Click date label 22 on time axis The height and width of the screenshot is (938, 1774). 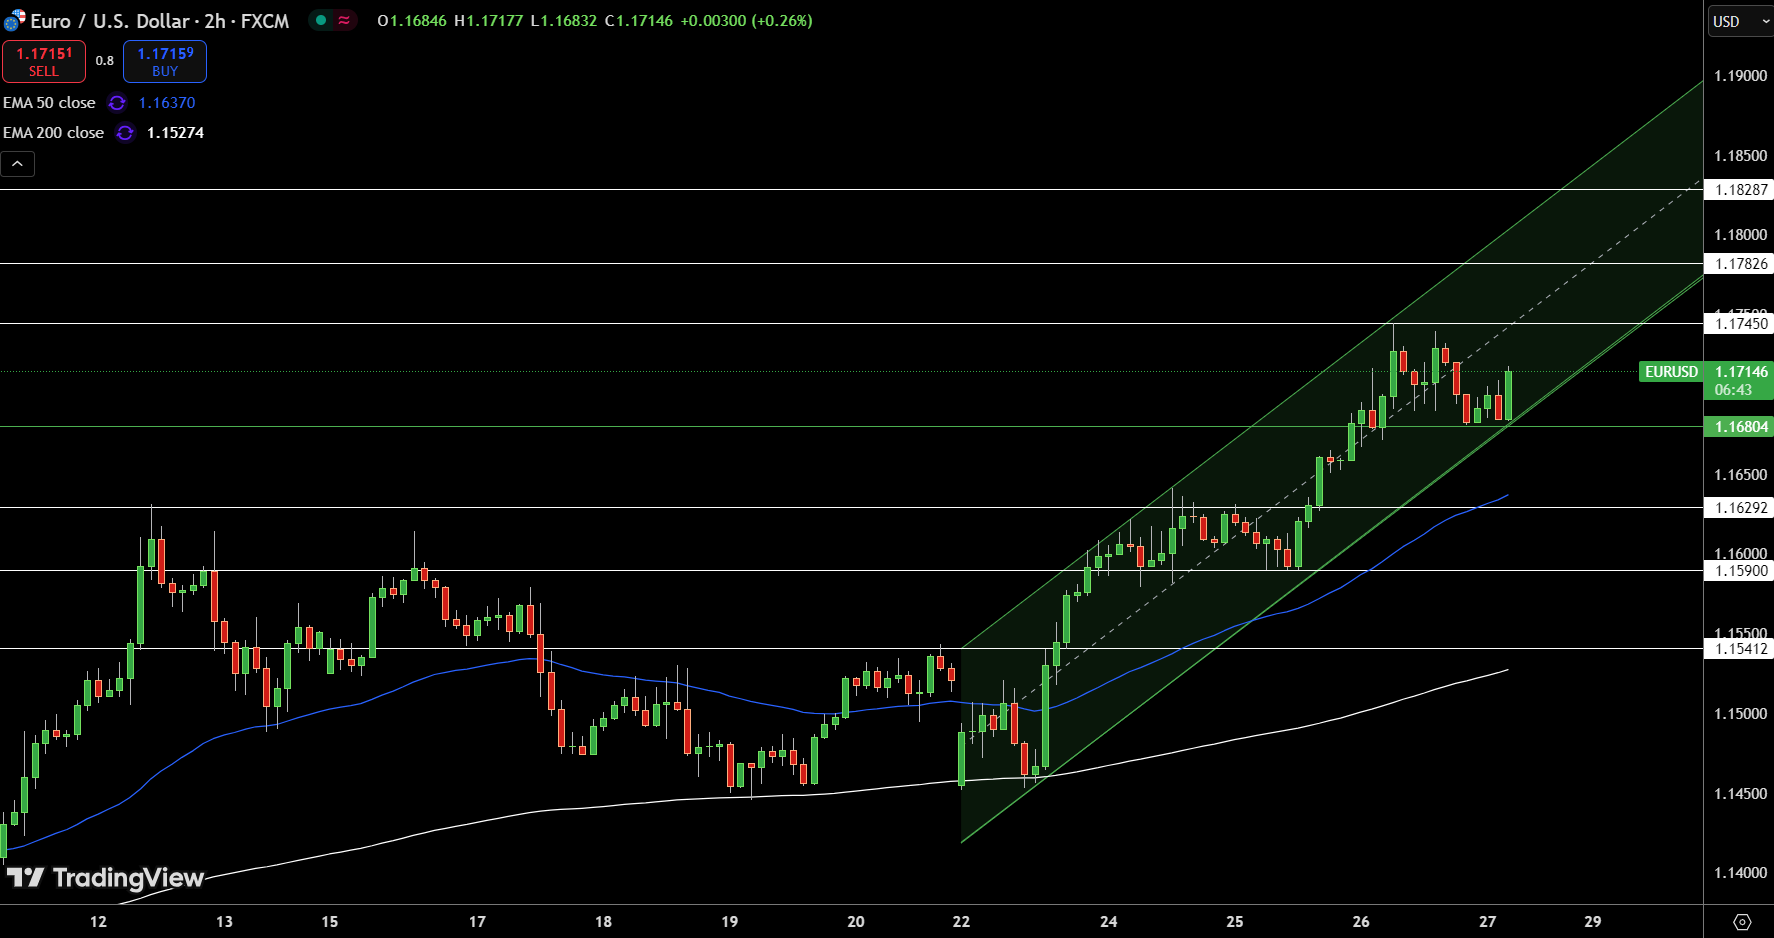(961, 922)
